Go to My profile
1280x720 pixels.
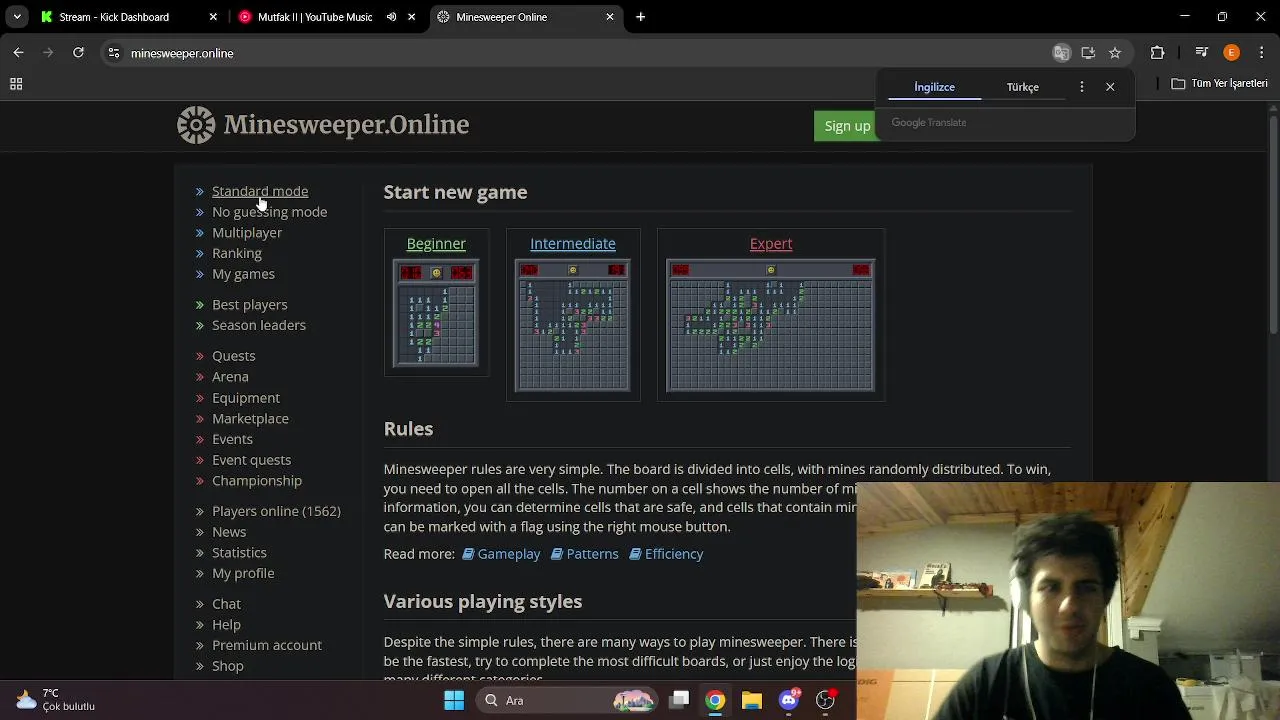pyautogui.click(x=243, y=573)
